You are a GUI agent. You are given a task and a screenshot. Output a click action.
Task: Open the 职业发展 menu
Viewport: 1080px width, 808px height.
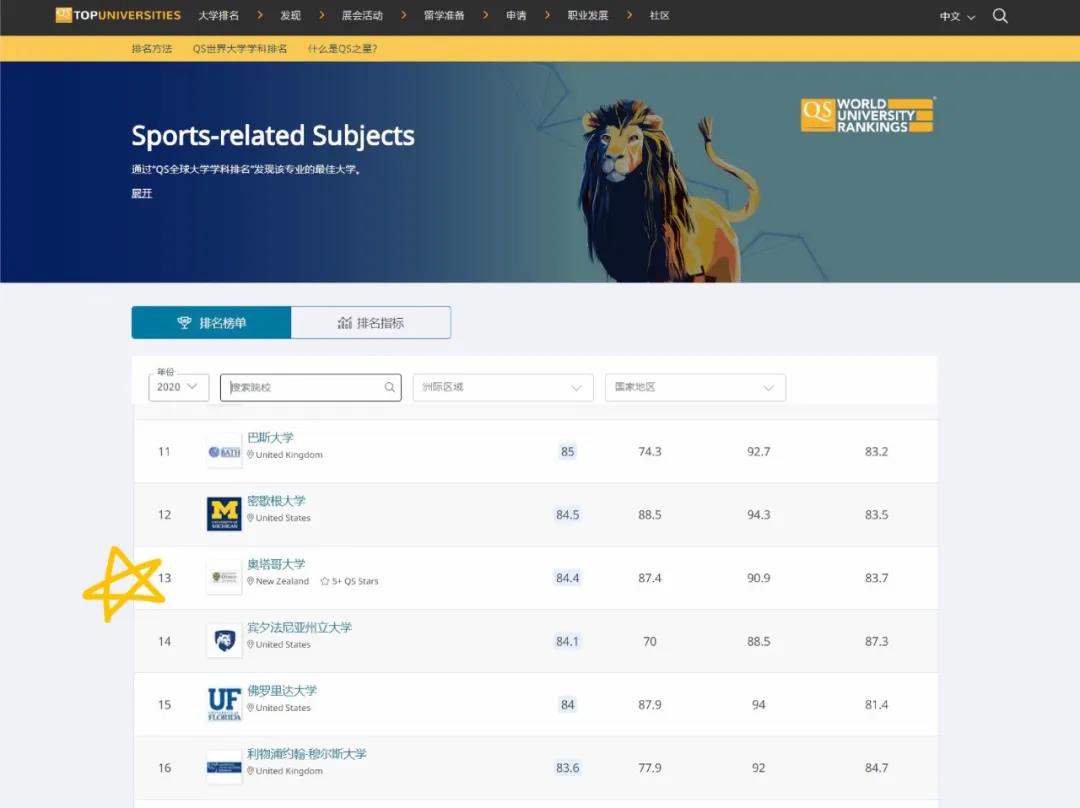tap(588, 16)
